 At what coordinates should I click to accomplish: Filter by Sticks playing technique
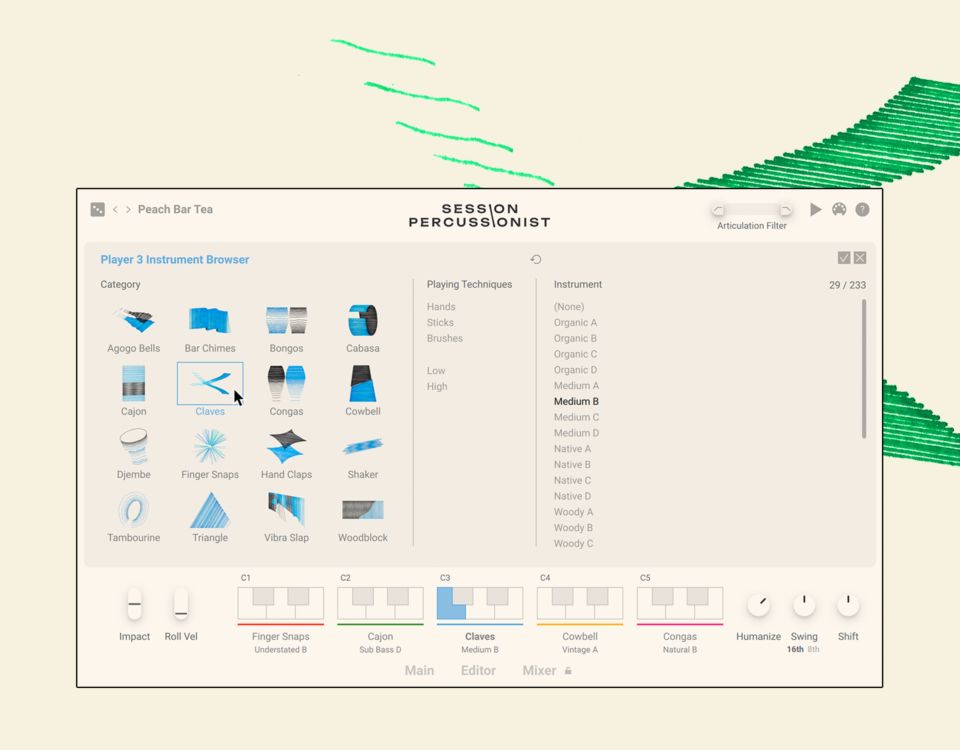click(440, 323)
